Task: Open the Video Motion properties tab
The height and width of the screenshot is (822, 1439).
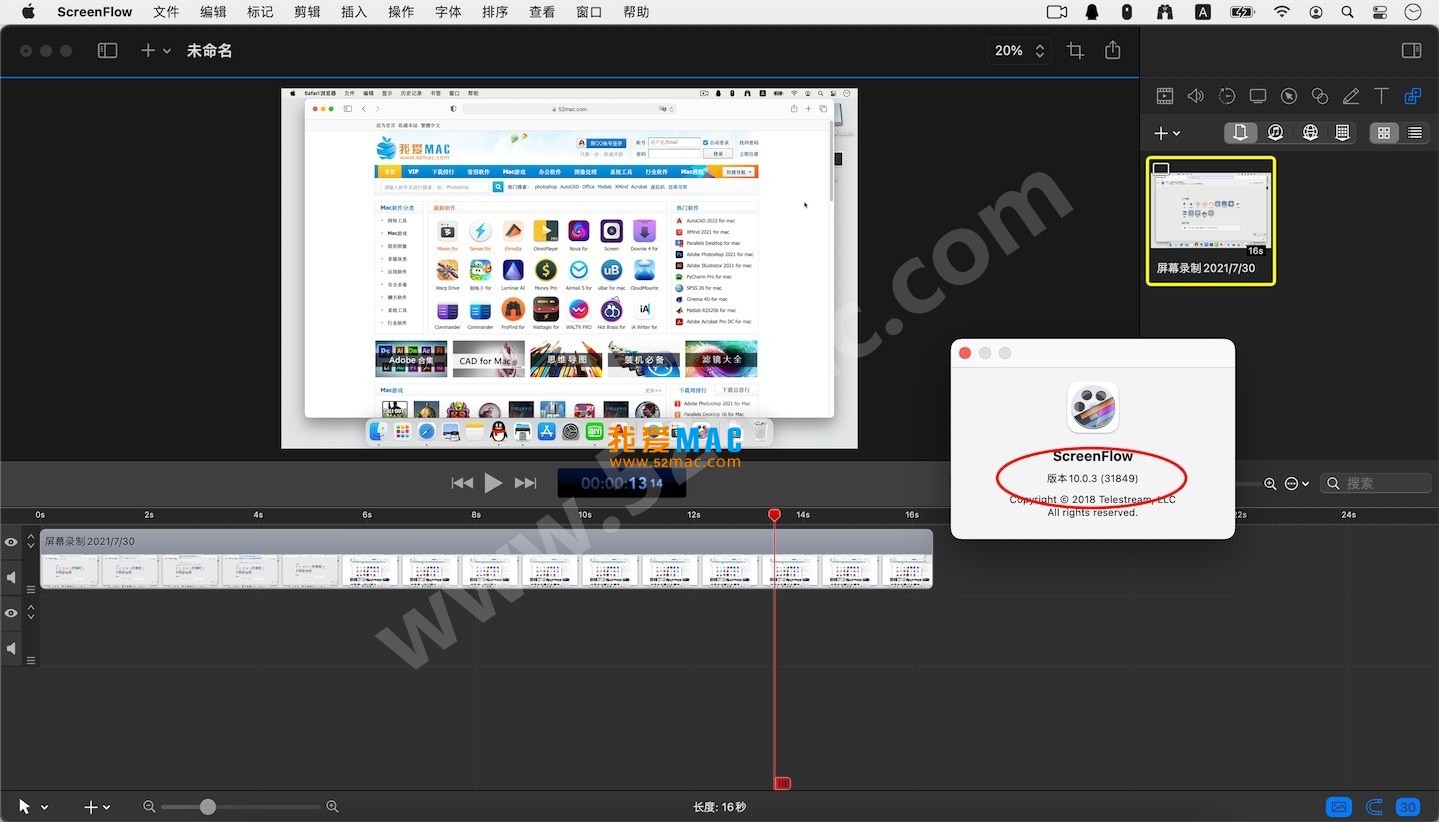Action: 1227,96
